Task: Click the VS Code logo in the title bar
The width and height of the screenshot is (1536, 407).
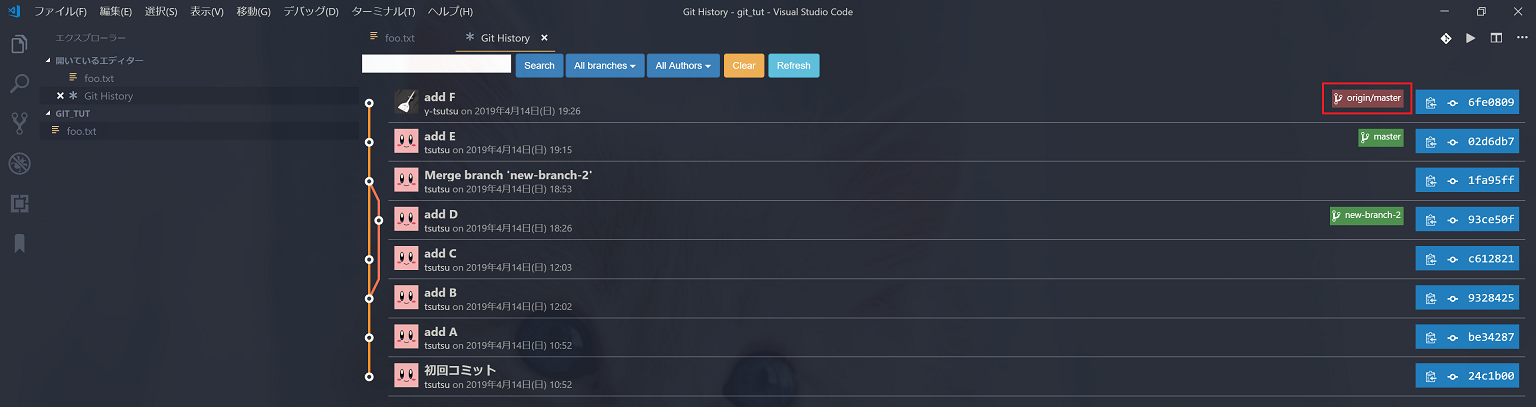Action: pyautogui.click(x=12, y=11)
